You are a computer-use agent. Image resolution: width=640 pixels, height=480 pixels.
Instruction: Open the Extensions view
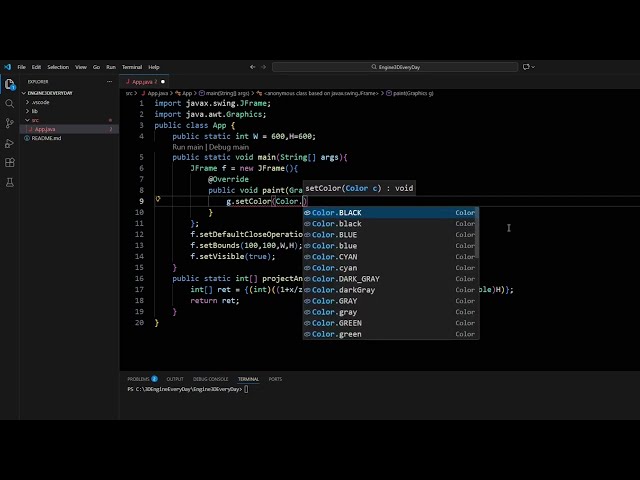click(x=9, y=162)
